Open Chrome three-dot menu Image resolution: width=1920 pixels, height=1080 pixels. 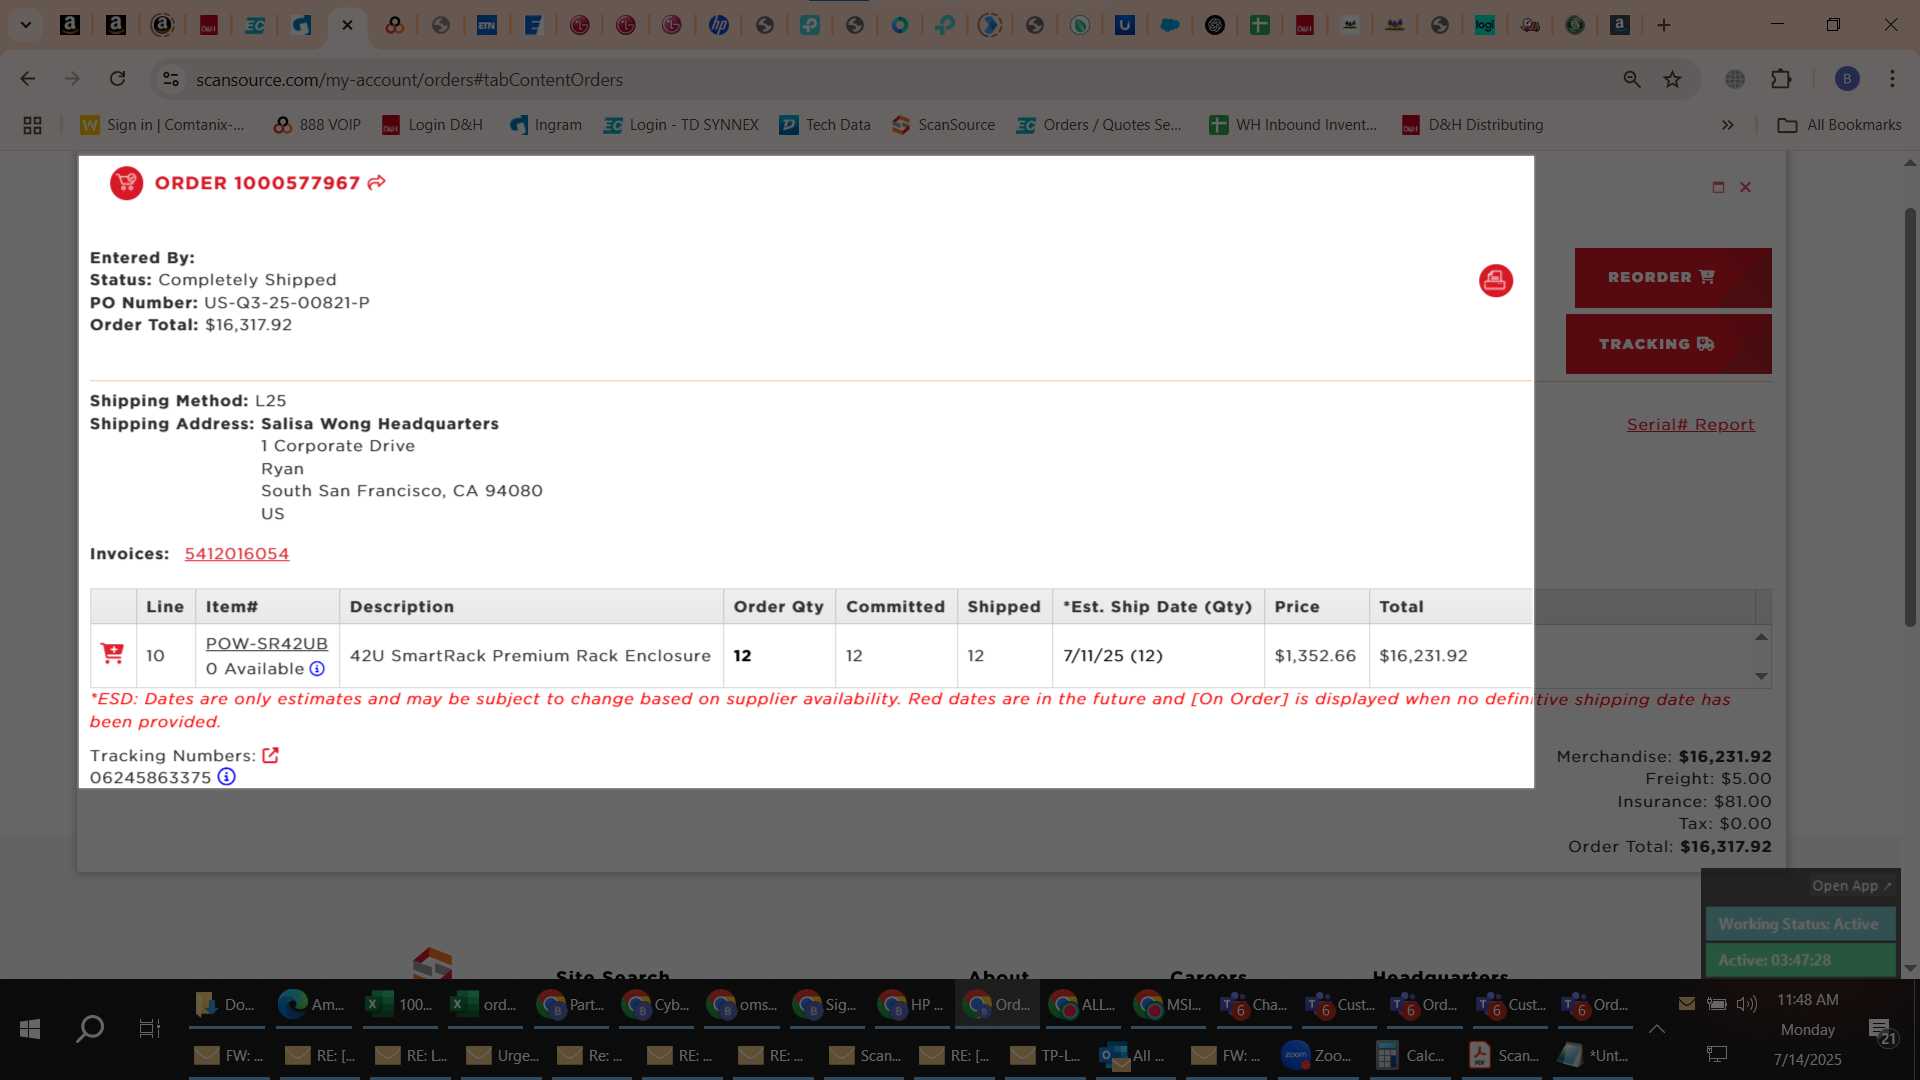coord(1892,79)
